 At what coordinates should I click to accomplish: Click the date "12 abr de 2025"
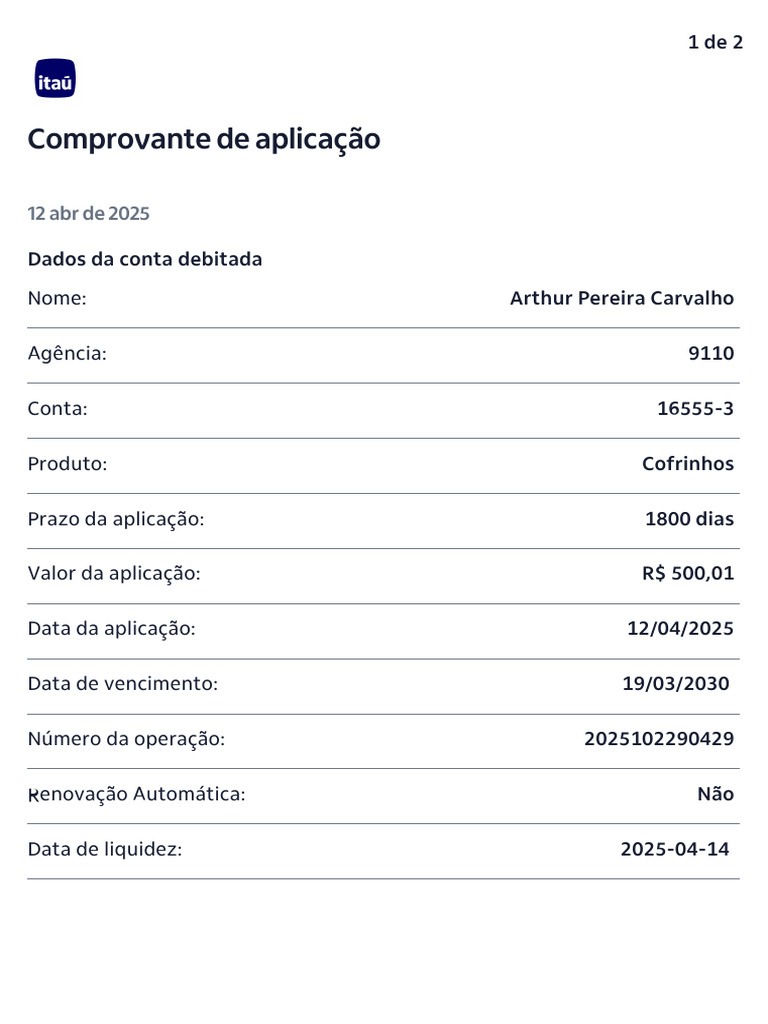[89, 213]
